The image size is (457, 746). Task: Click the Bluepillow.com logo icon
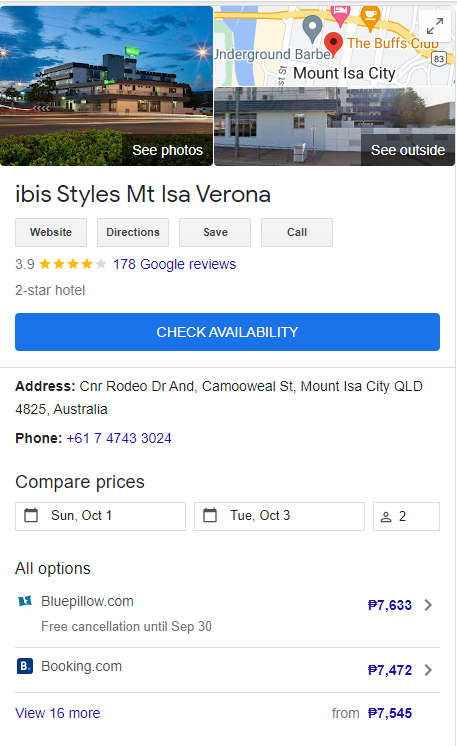tap(25, 601)
